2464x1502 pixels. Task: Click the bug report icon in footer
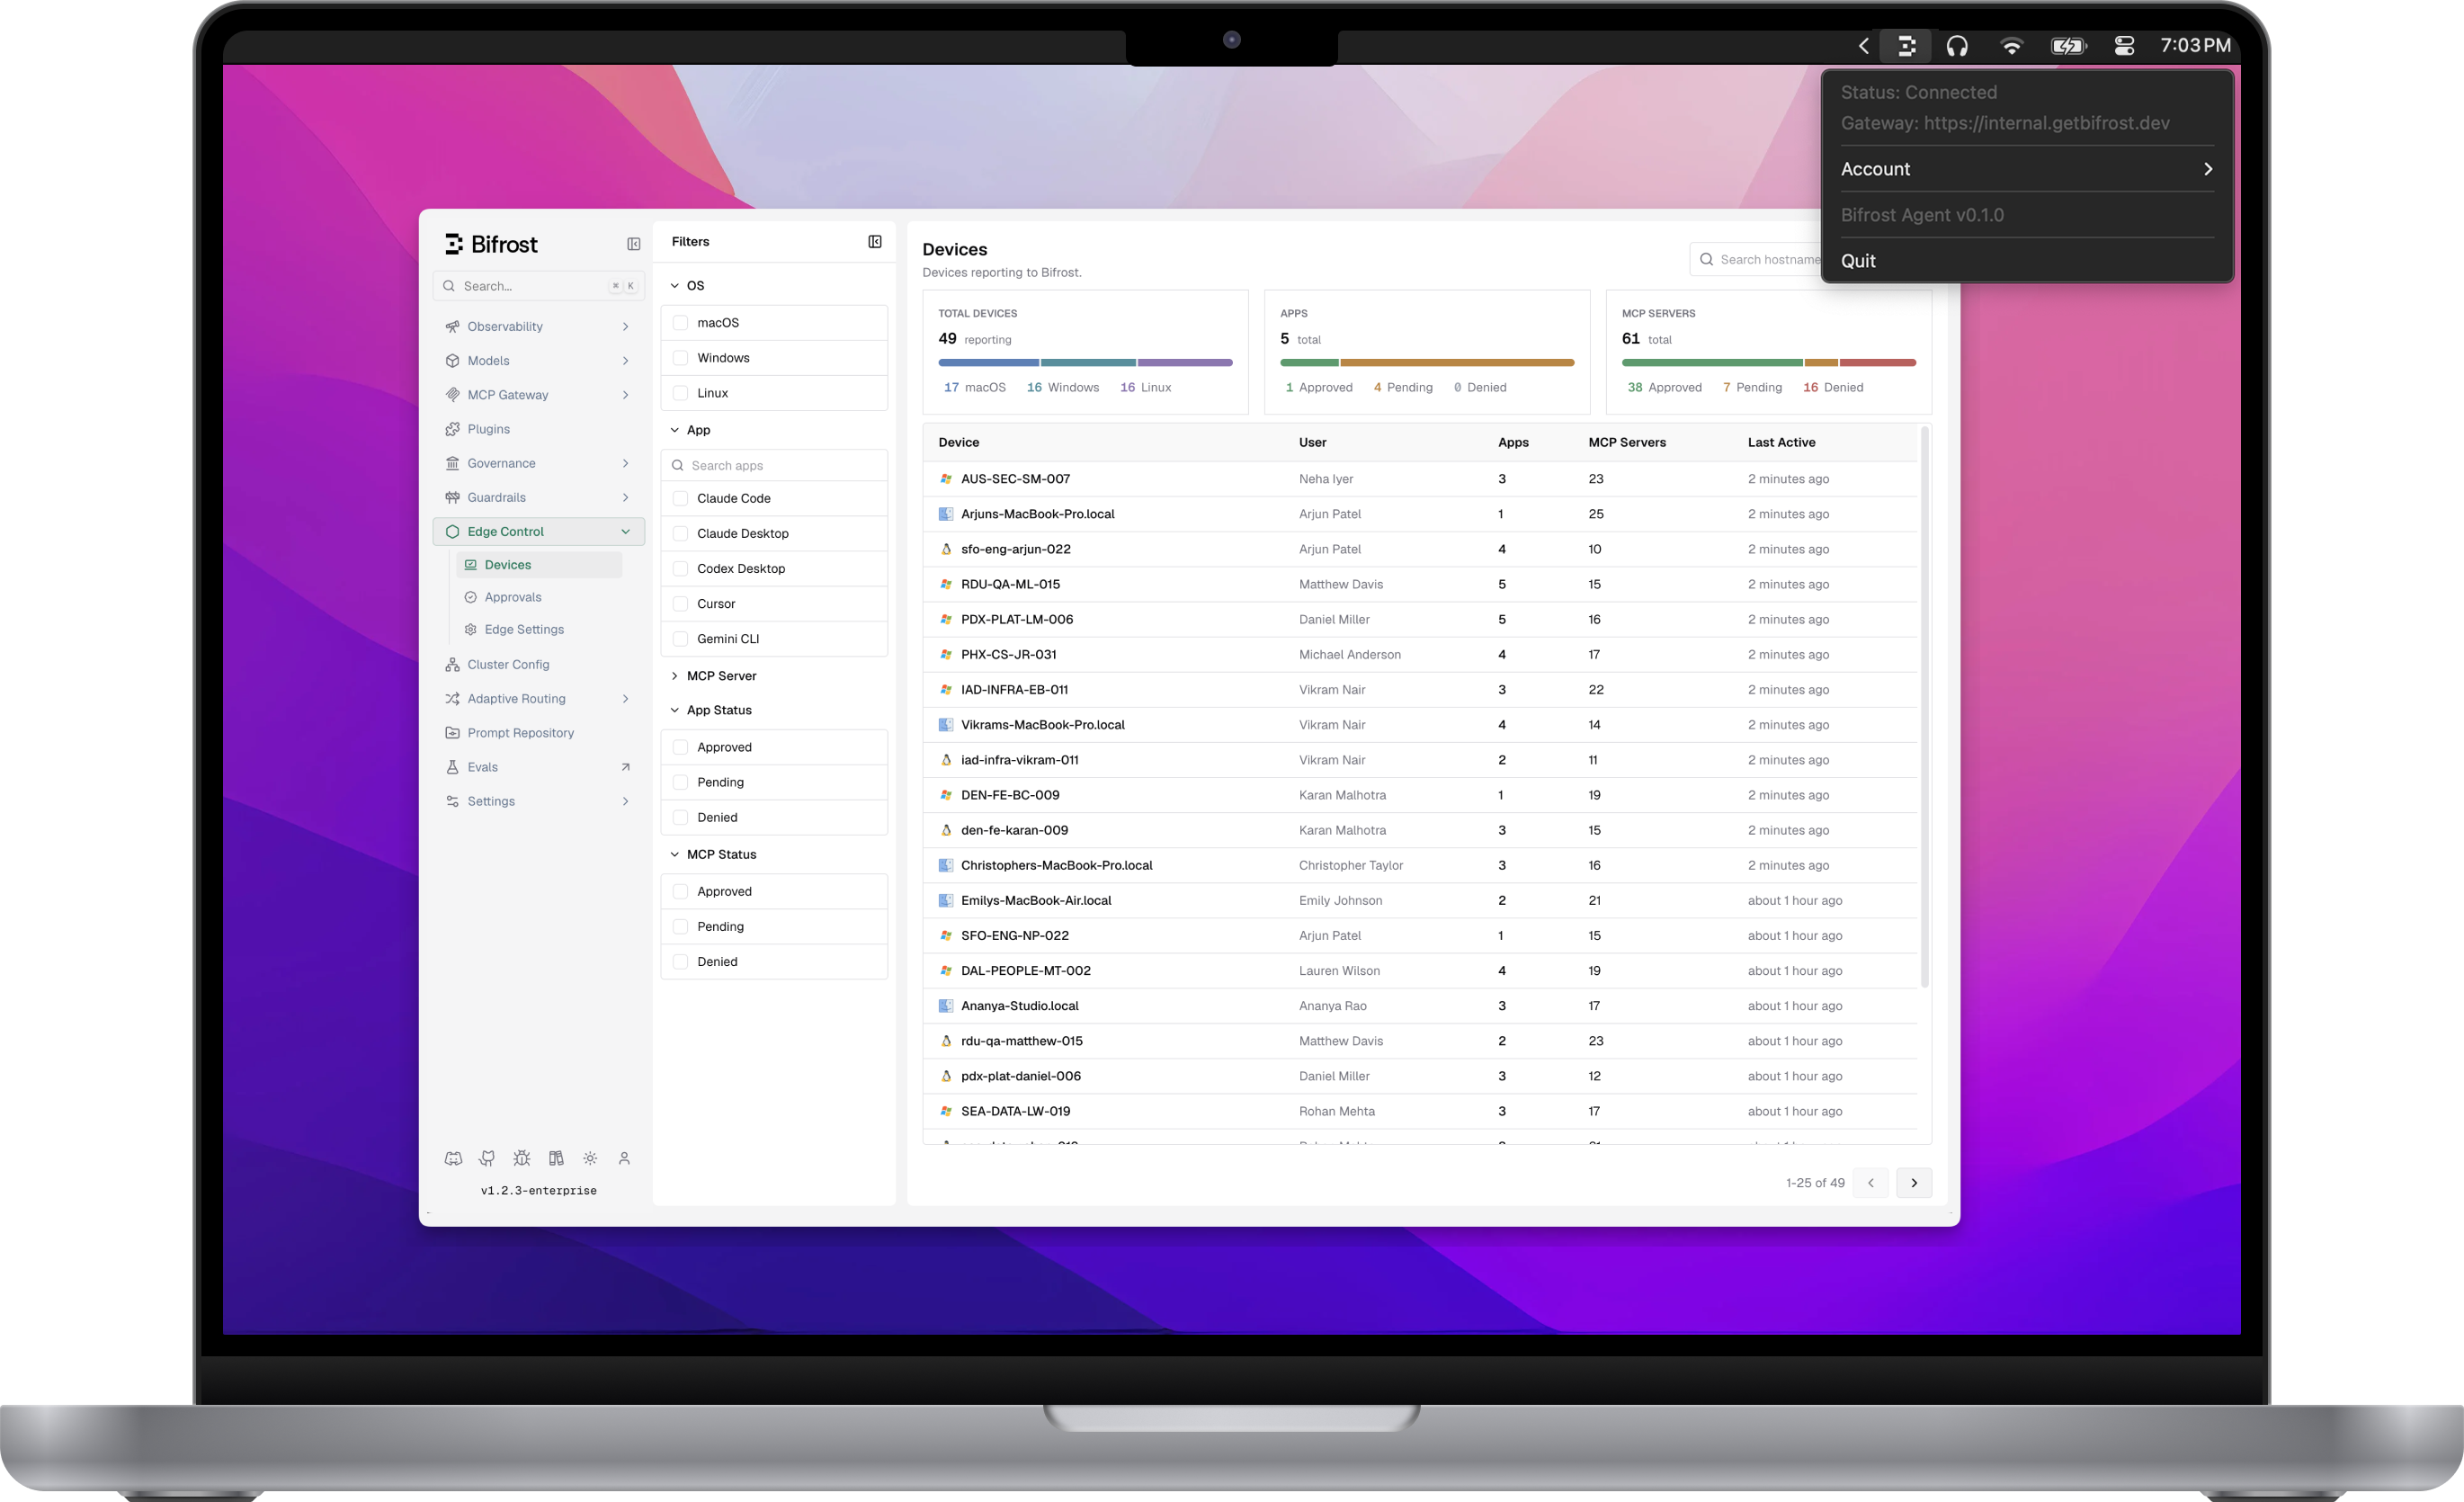coord(521,1158)
